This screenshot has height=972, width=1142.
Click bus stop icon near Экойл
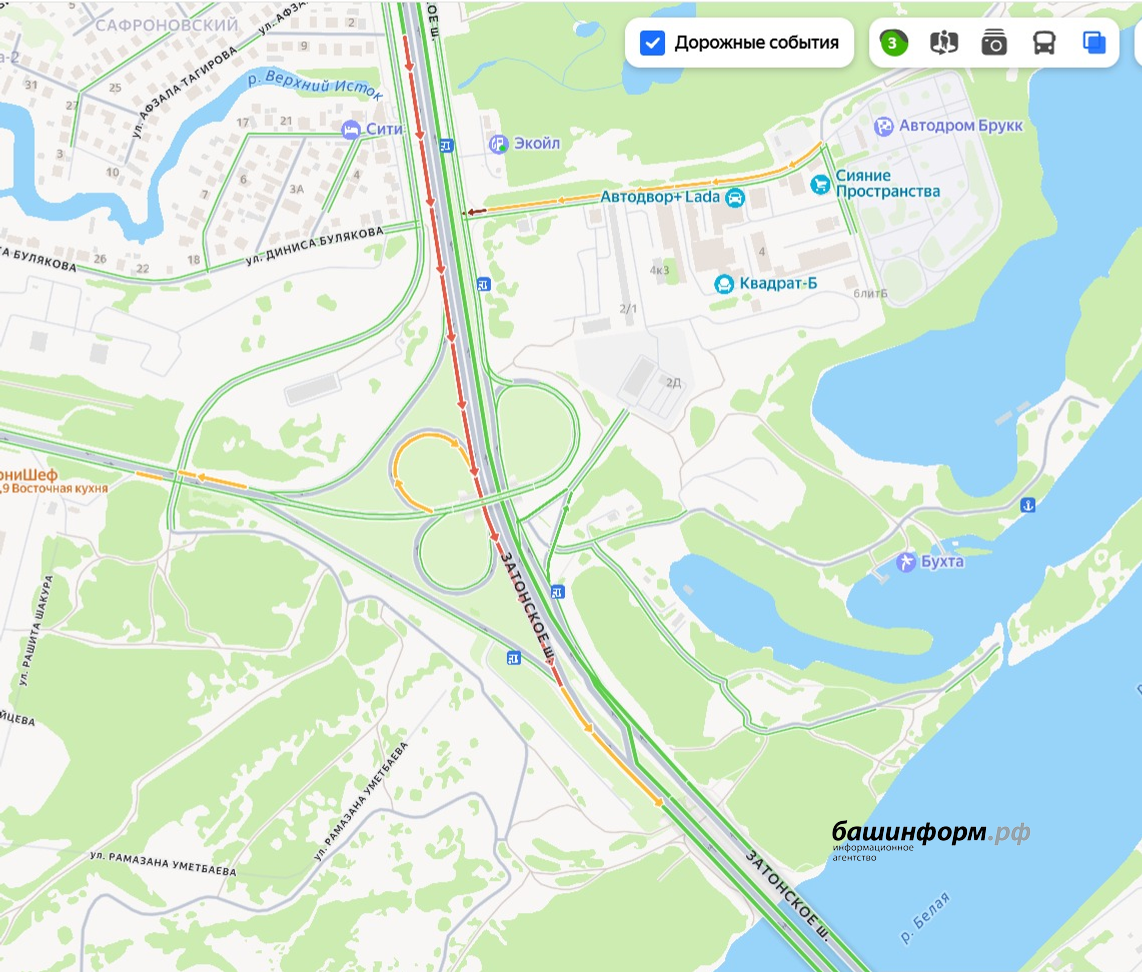click(x=446, y=146)
